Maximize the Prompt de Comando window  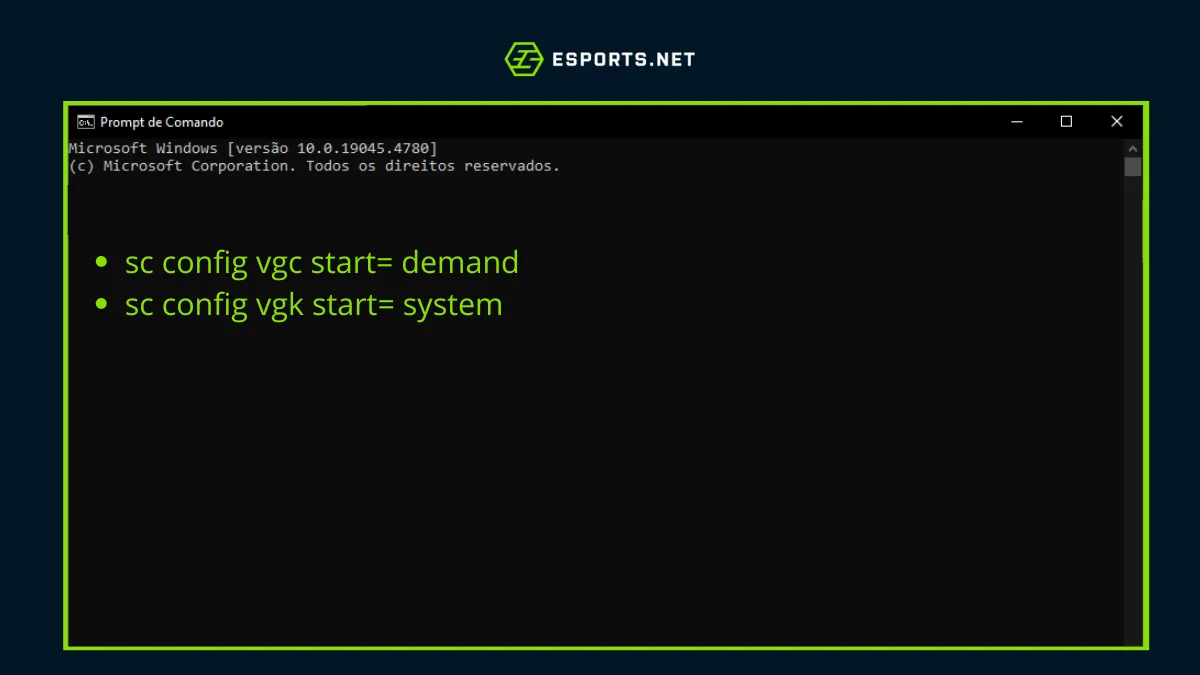pyautogui.click(x=1066, y=122)
